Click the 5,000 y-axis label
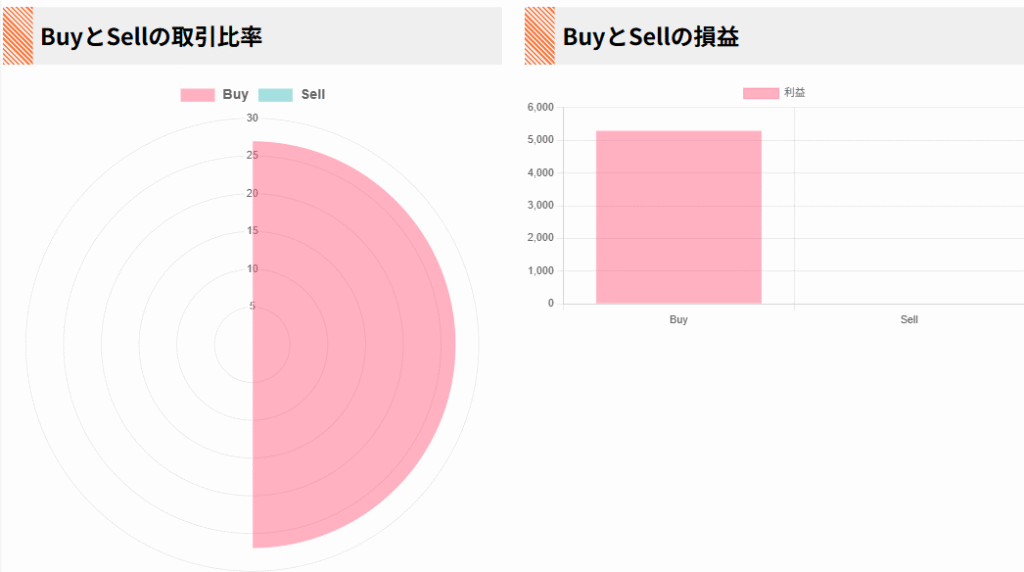Viewport: 1024px width, 572px height. click(541, 140)
